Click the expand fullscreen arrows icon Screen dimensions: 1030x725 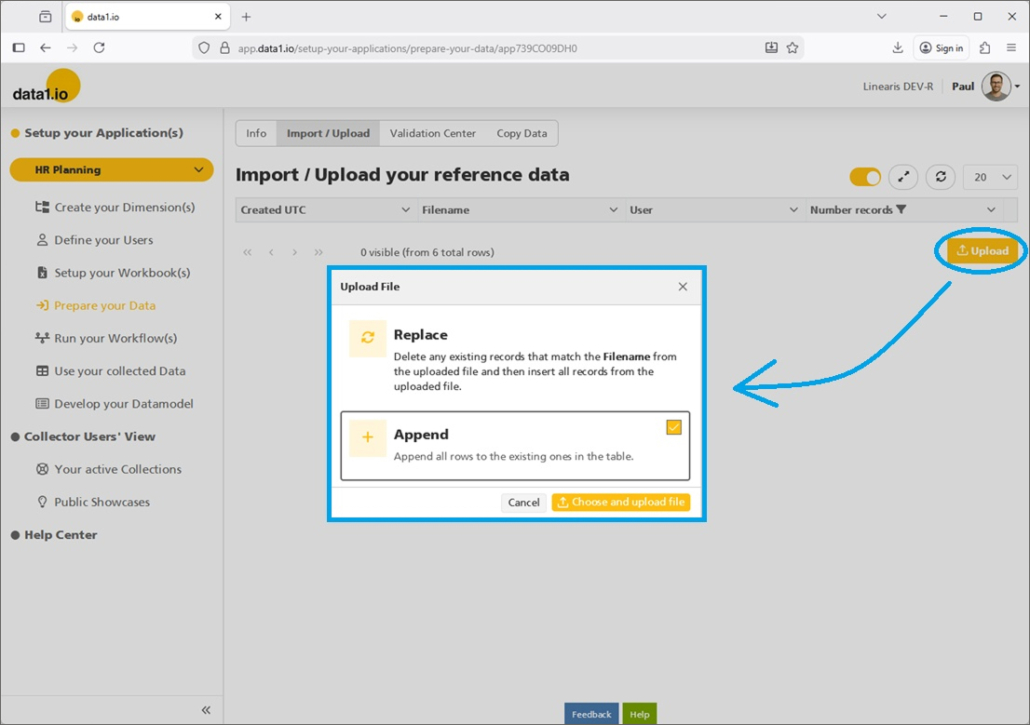(903, 177)
